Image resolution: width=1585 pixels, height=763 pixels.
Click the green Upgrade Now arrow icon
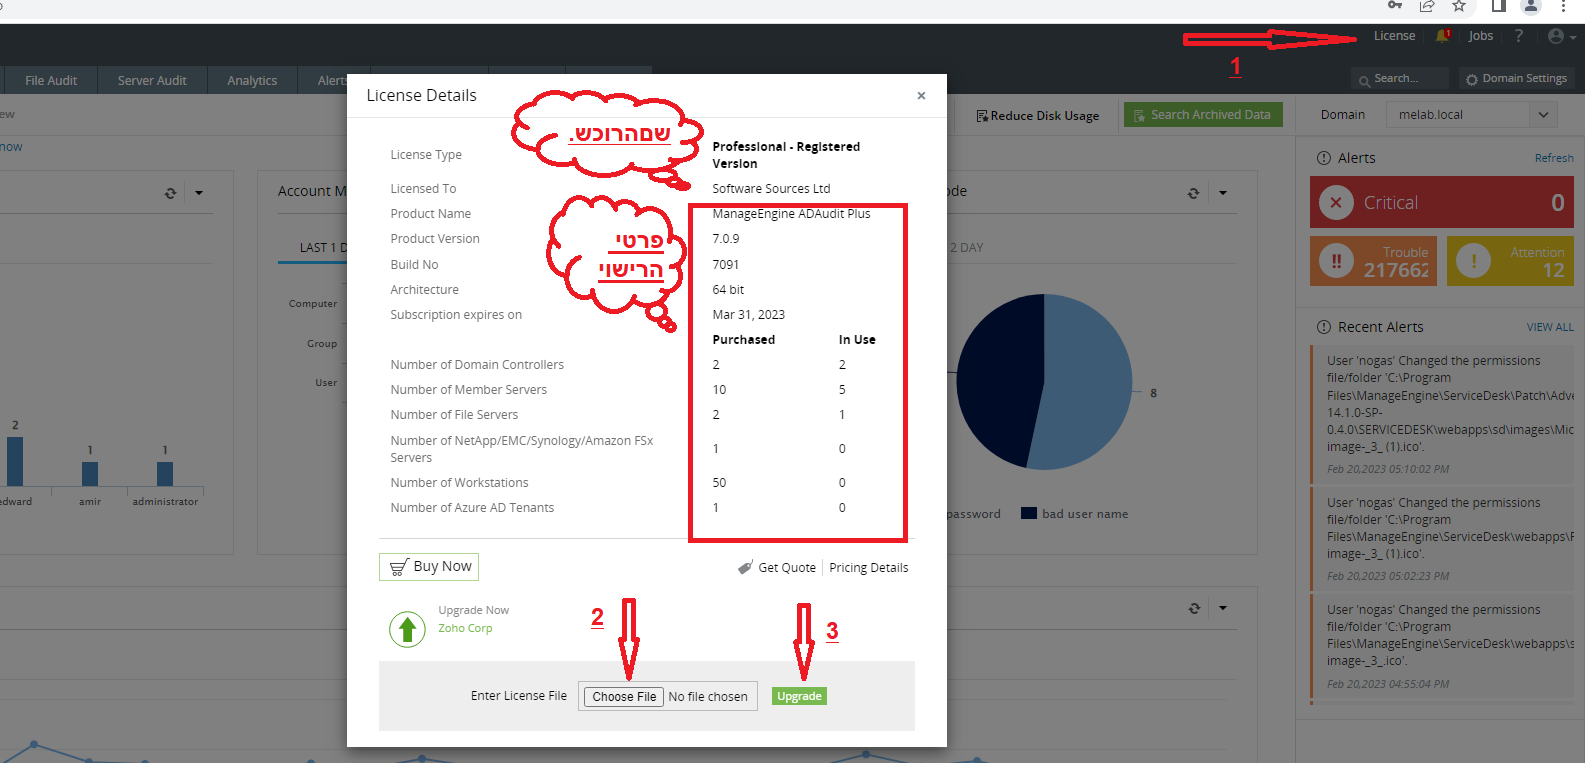click(x=407, y=629)
